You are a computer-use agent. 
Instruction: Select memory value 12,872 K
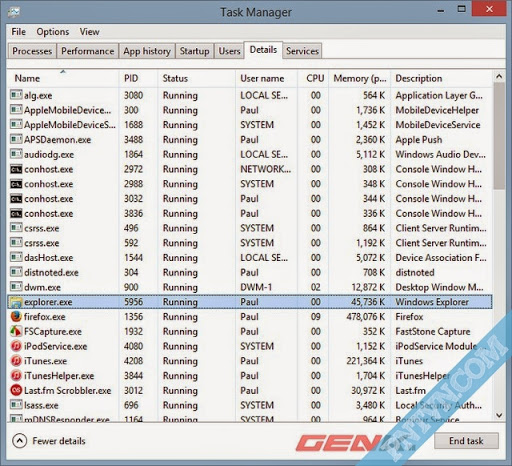[368, 287]
